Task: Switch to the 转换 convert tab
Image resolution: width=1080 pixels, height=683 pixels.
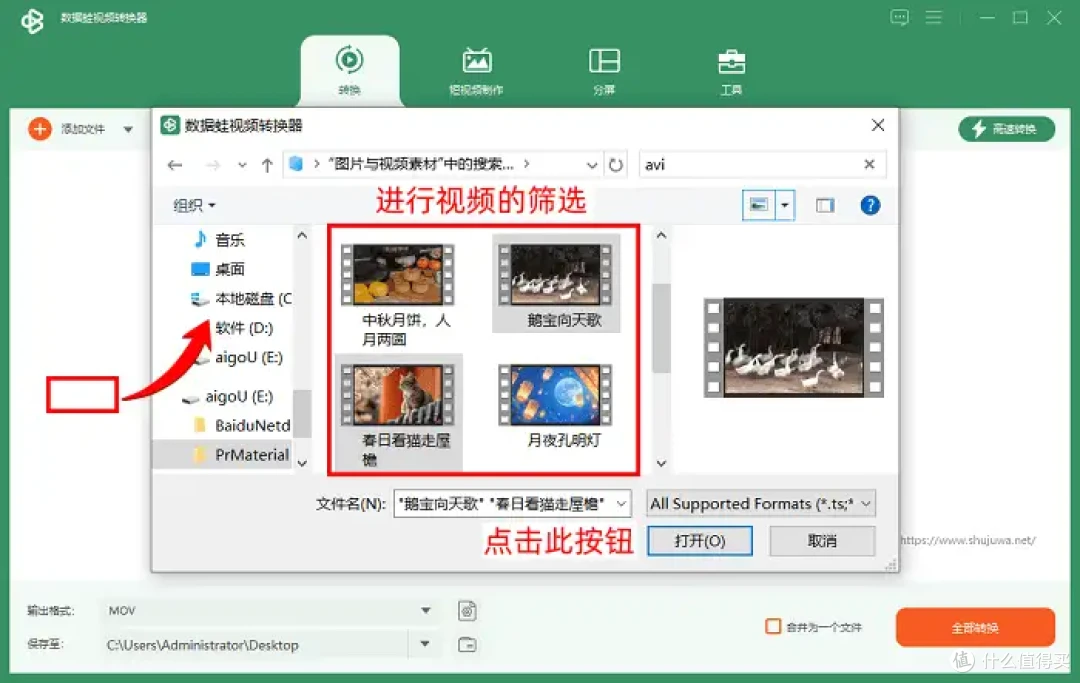Action: [x=349, y=71]
